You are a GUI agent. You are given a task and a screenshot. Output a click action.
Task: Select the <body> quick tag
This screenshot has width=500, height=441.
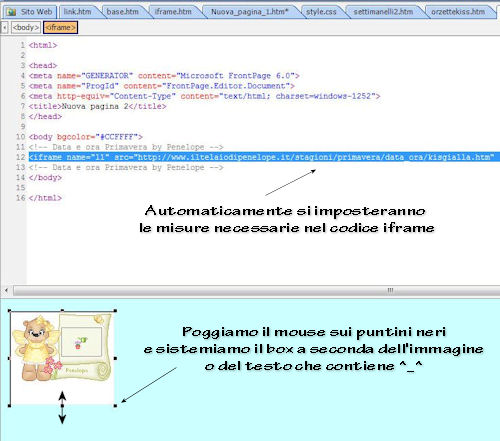tap(26, 27)
